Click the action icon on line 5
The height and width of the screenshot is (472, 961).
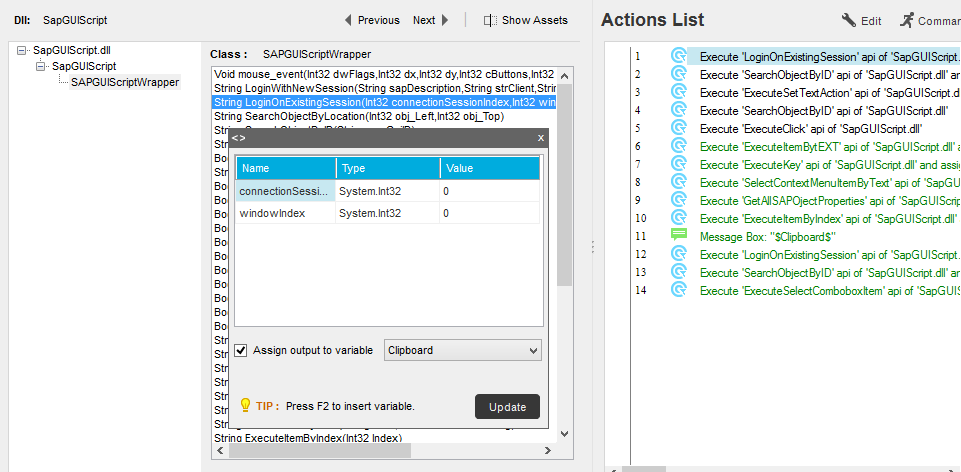click(x=679, y=129)
